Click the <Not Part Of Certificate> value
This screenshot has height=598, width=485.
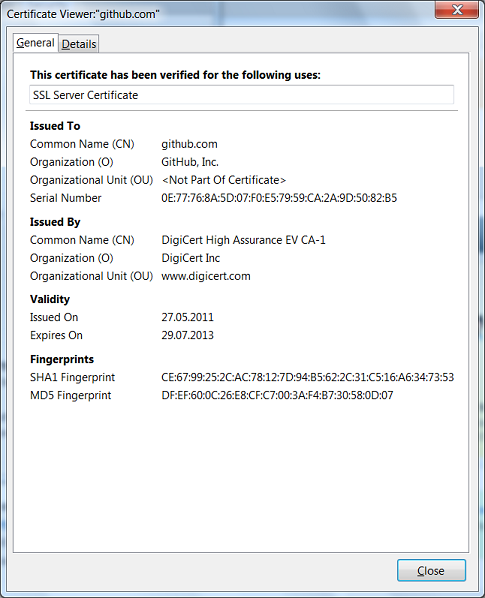click(224, 180)
